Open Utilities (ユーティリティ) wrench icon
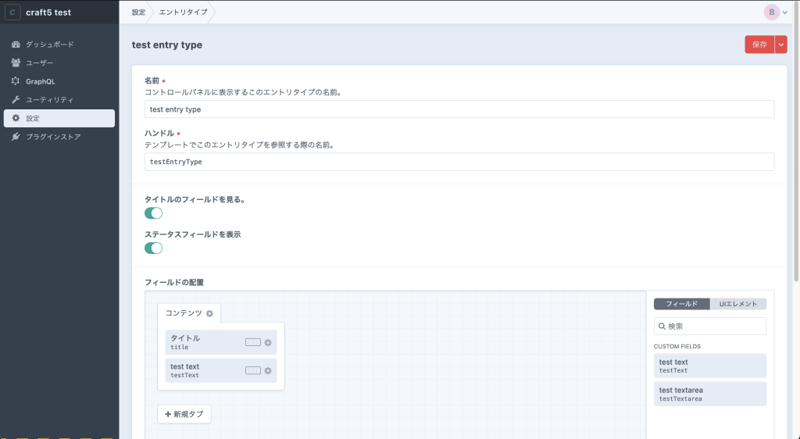This screenshot has width=800, height=439. click(x=16, y=100)
